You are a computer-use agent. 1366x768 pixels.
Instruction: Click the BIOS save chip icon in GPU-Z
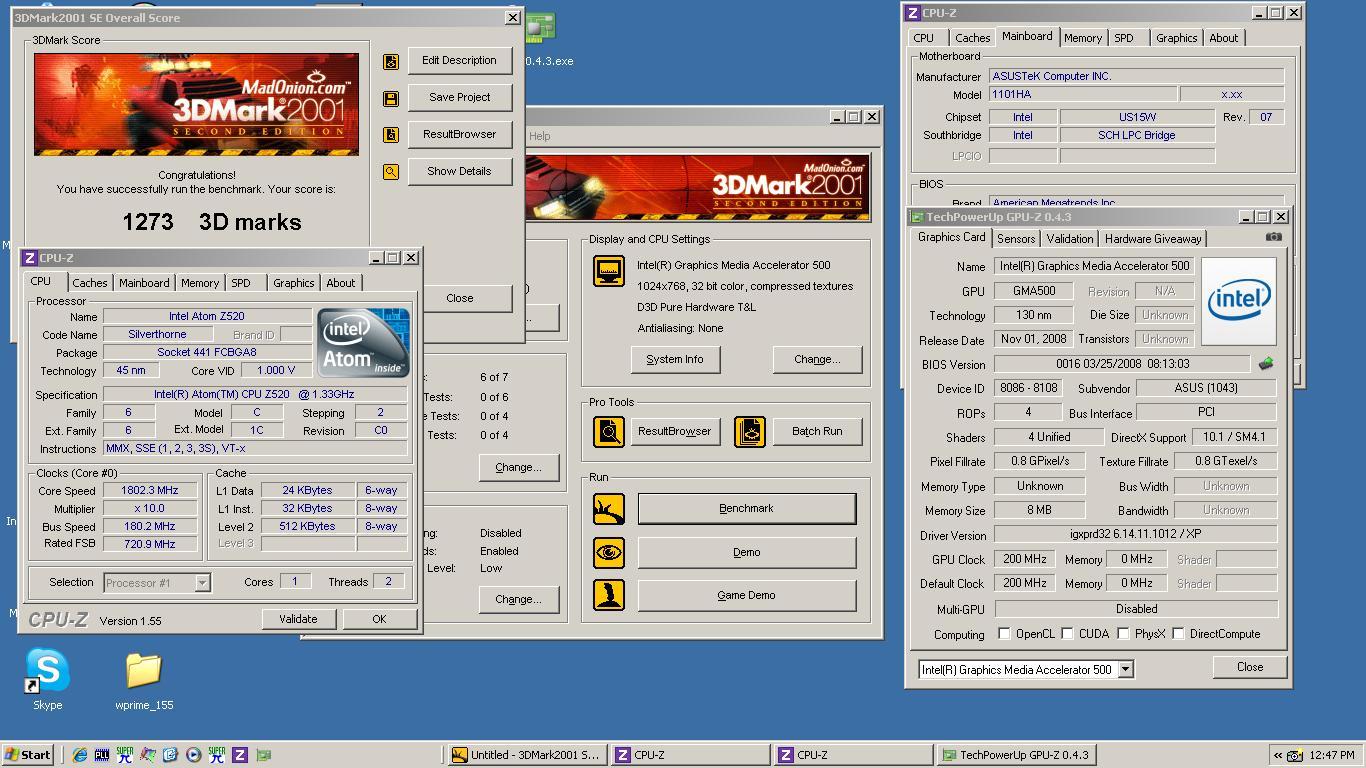pos(1266,364)
